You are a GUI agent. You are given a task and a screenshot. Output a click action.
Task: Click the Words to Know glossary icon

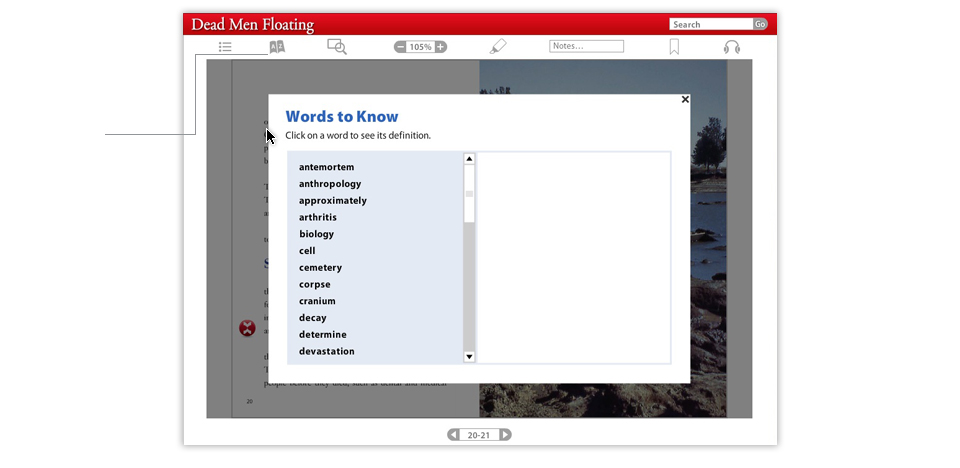[x=277, y=47]
